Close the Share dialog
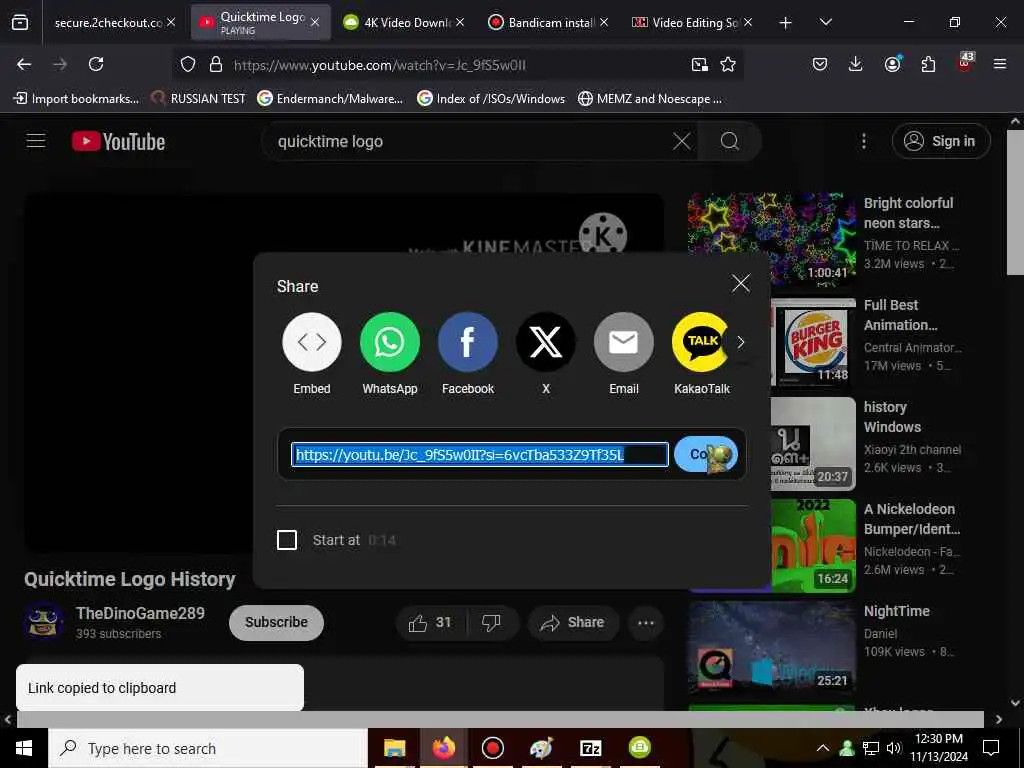Viewport: 1024px width, 768px height. click(x=741, y=283)
